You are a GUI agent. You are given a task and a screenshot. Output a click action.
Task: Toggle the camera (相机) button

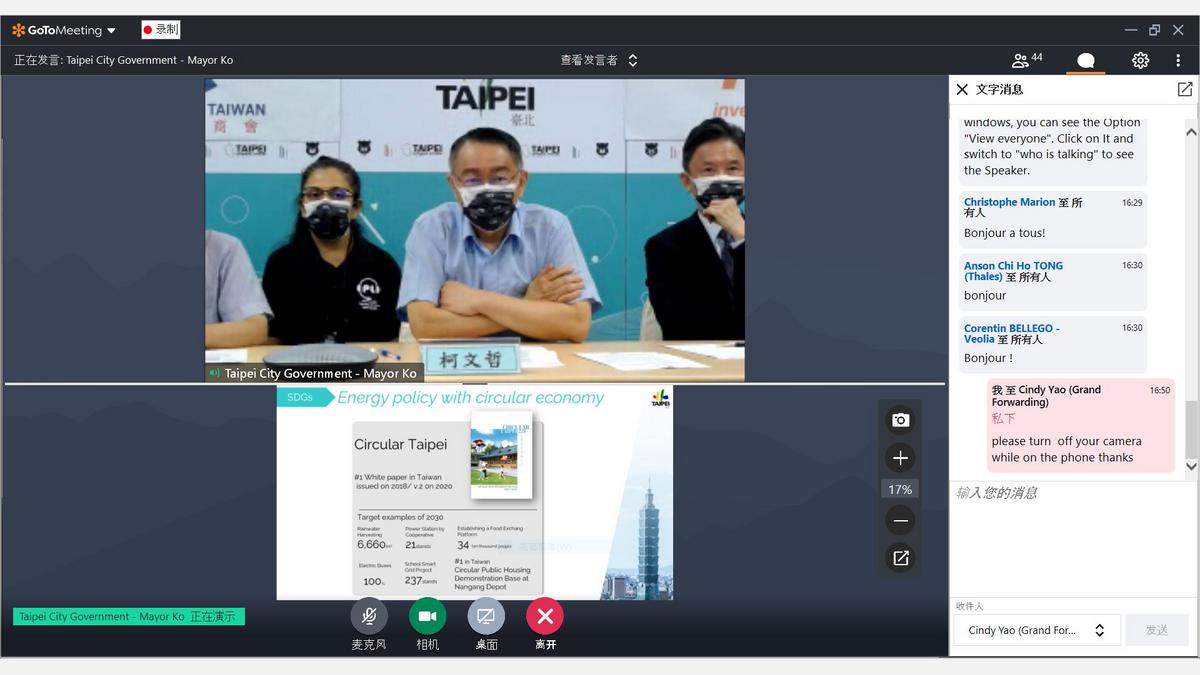[x=427, y=616]
